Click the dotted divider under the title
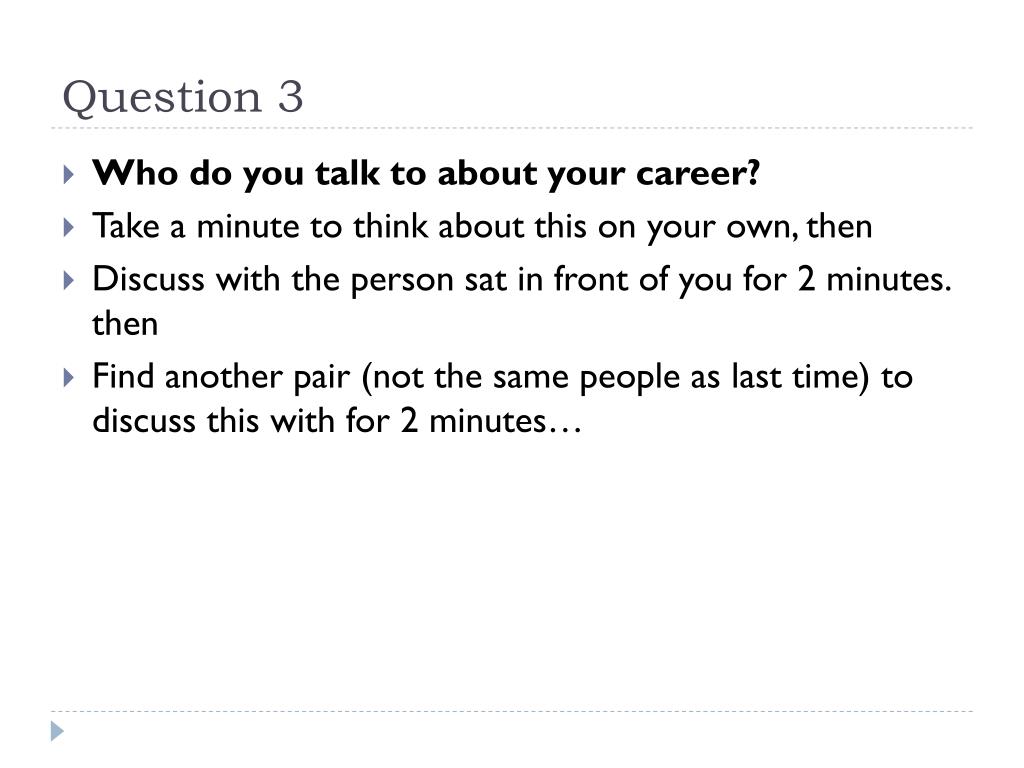Screen dimensions: 1024x768 [x=512, y=128]
